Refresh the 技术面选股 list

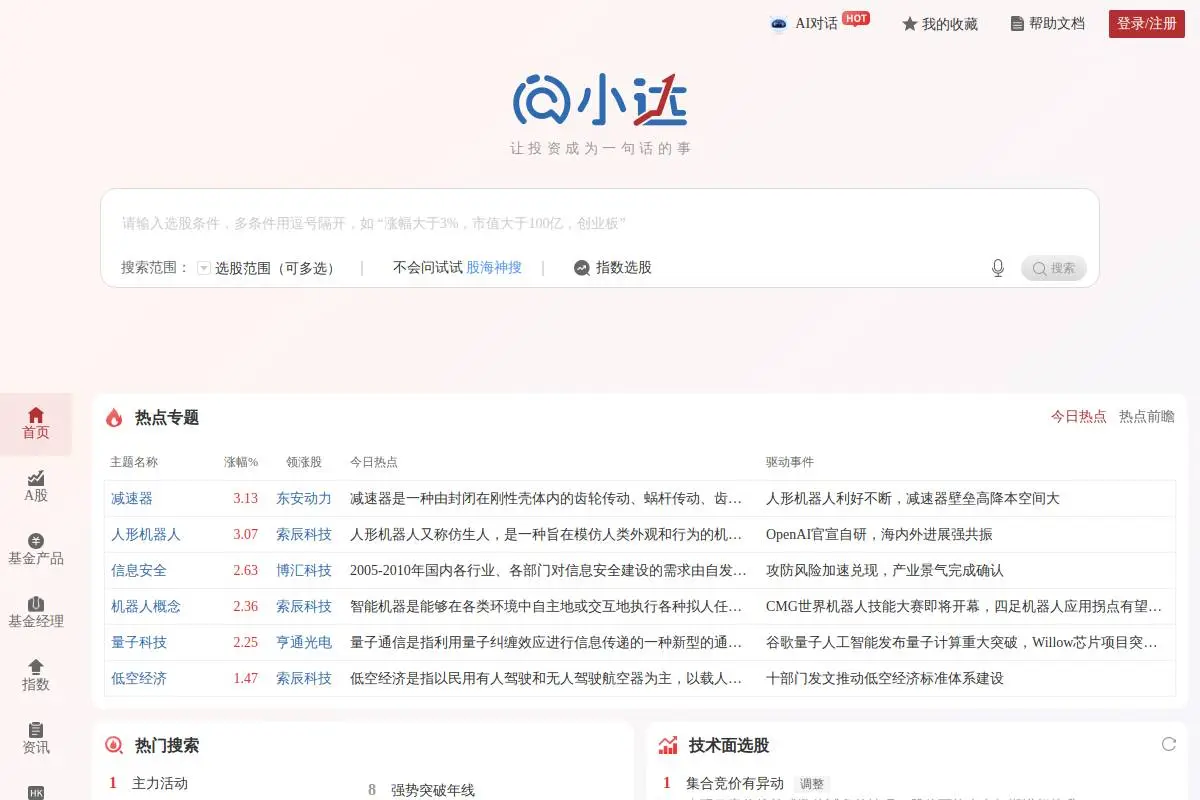pyautogui.click(x=1168, y=744)
